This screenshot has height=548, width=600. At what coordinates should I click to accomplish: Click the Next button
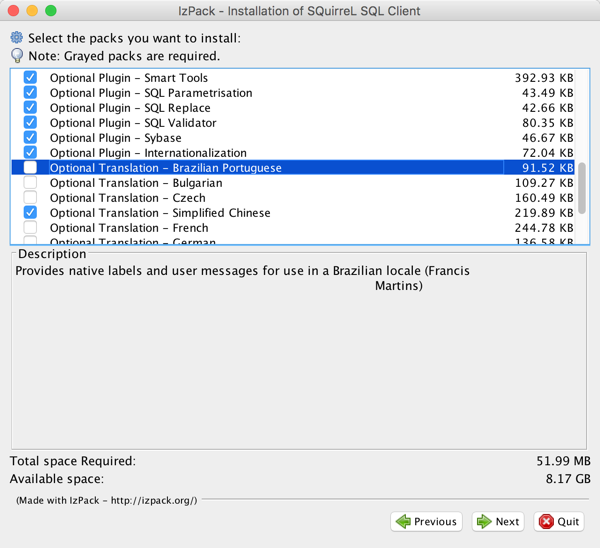(498, 522)
